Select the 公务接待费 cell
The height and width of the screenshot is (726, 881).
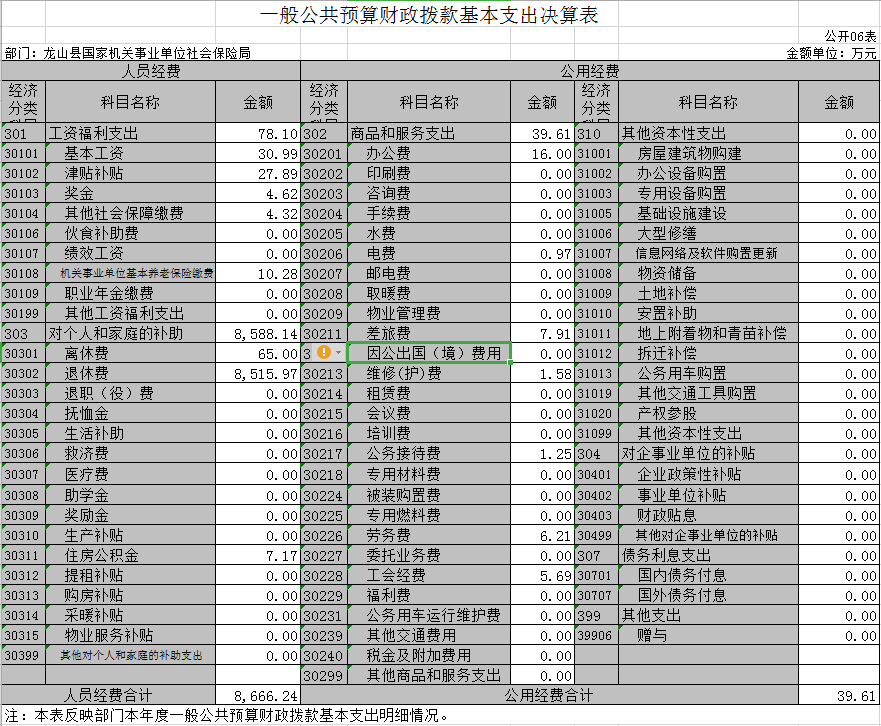[x=429, y=453]
